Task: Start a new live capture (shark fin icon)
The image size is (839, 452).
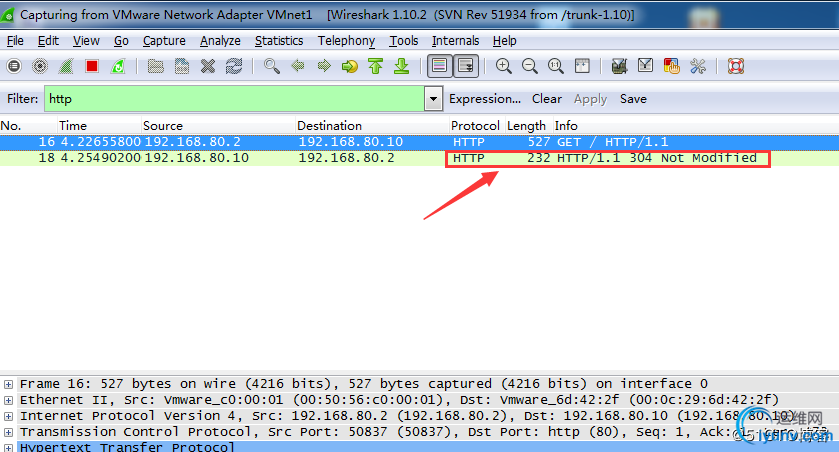Action: [x=66, y=66]
